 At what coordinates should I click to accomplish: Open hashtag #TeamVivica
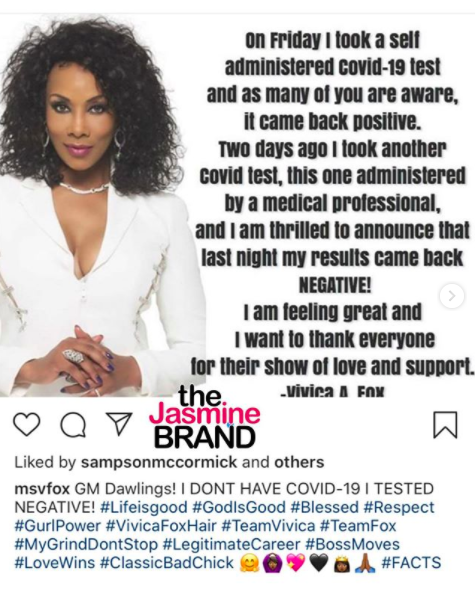(x=268, y=526)
